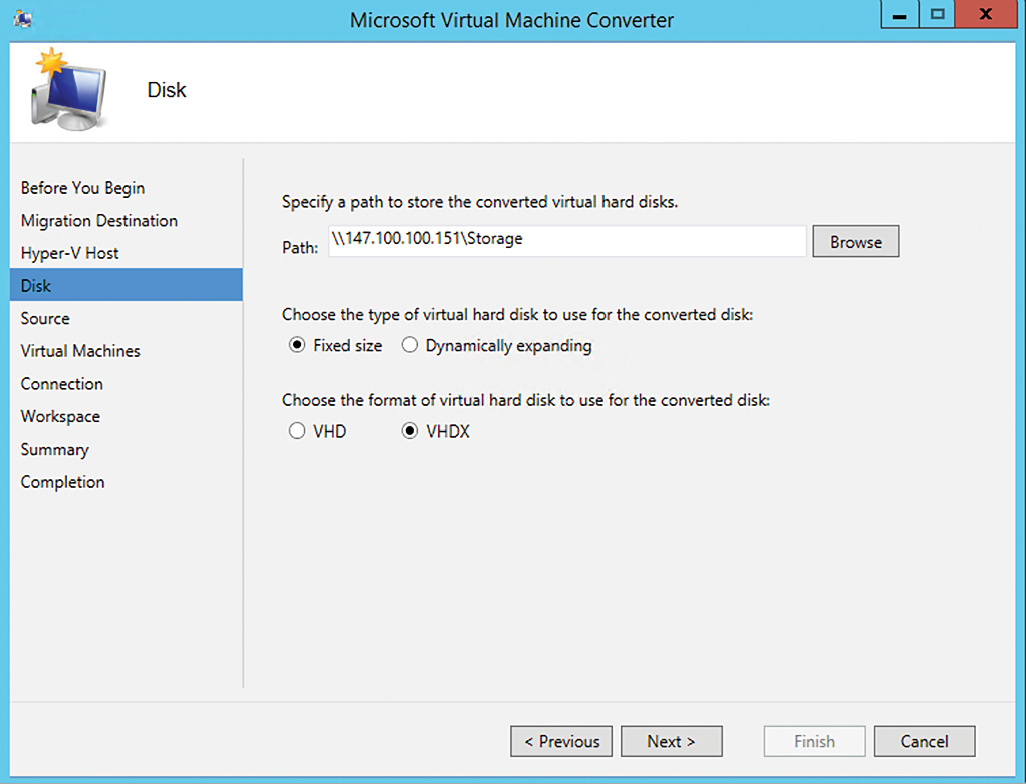Click Next to continue the wizard

point(671,741)
